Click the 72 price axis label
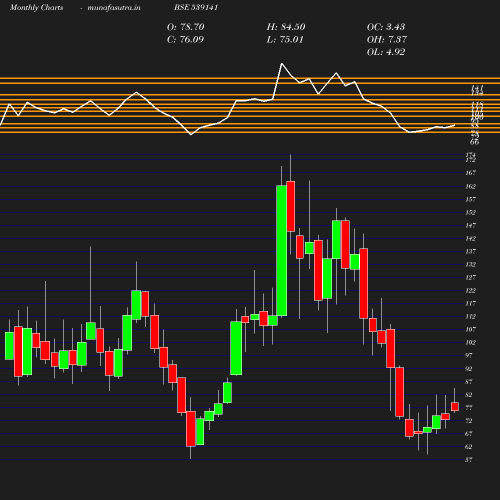500x500 pixels. click(469, 421)
